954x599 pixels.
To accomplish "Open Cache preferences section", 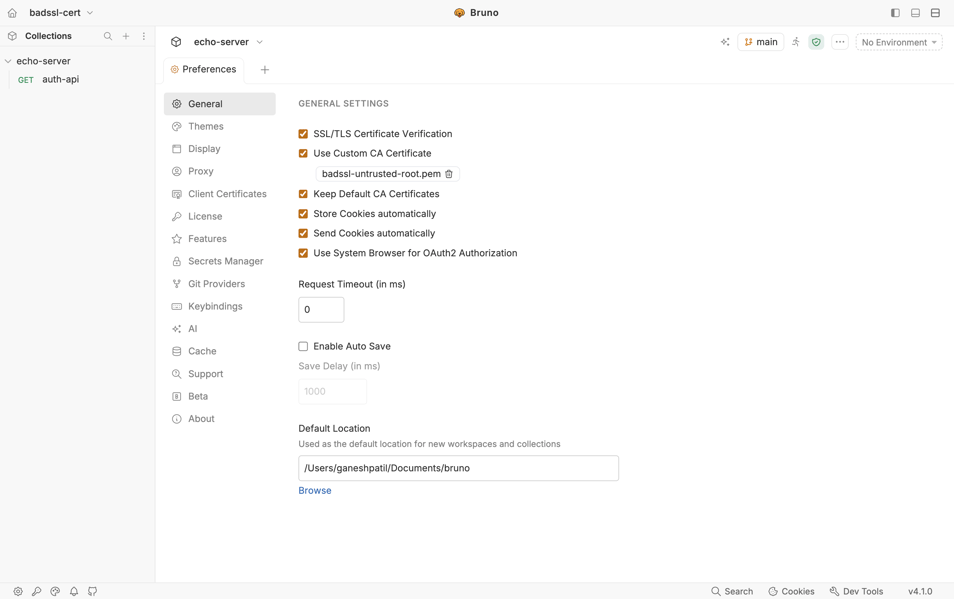I will 220,351.
